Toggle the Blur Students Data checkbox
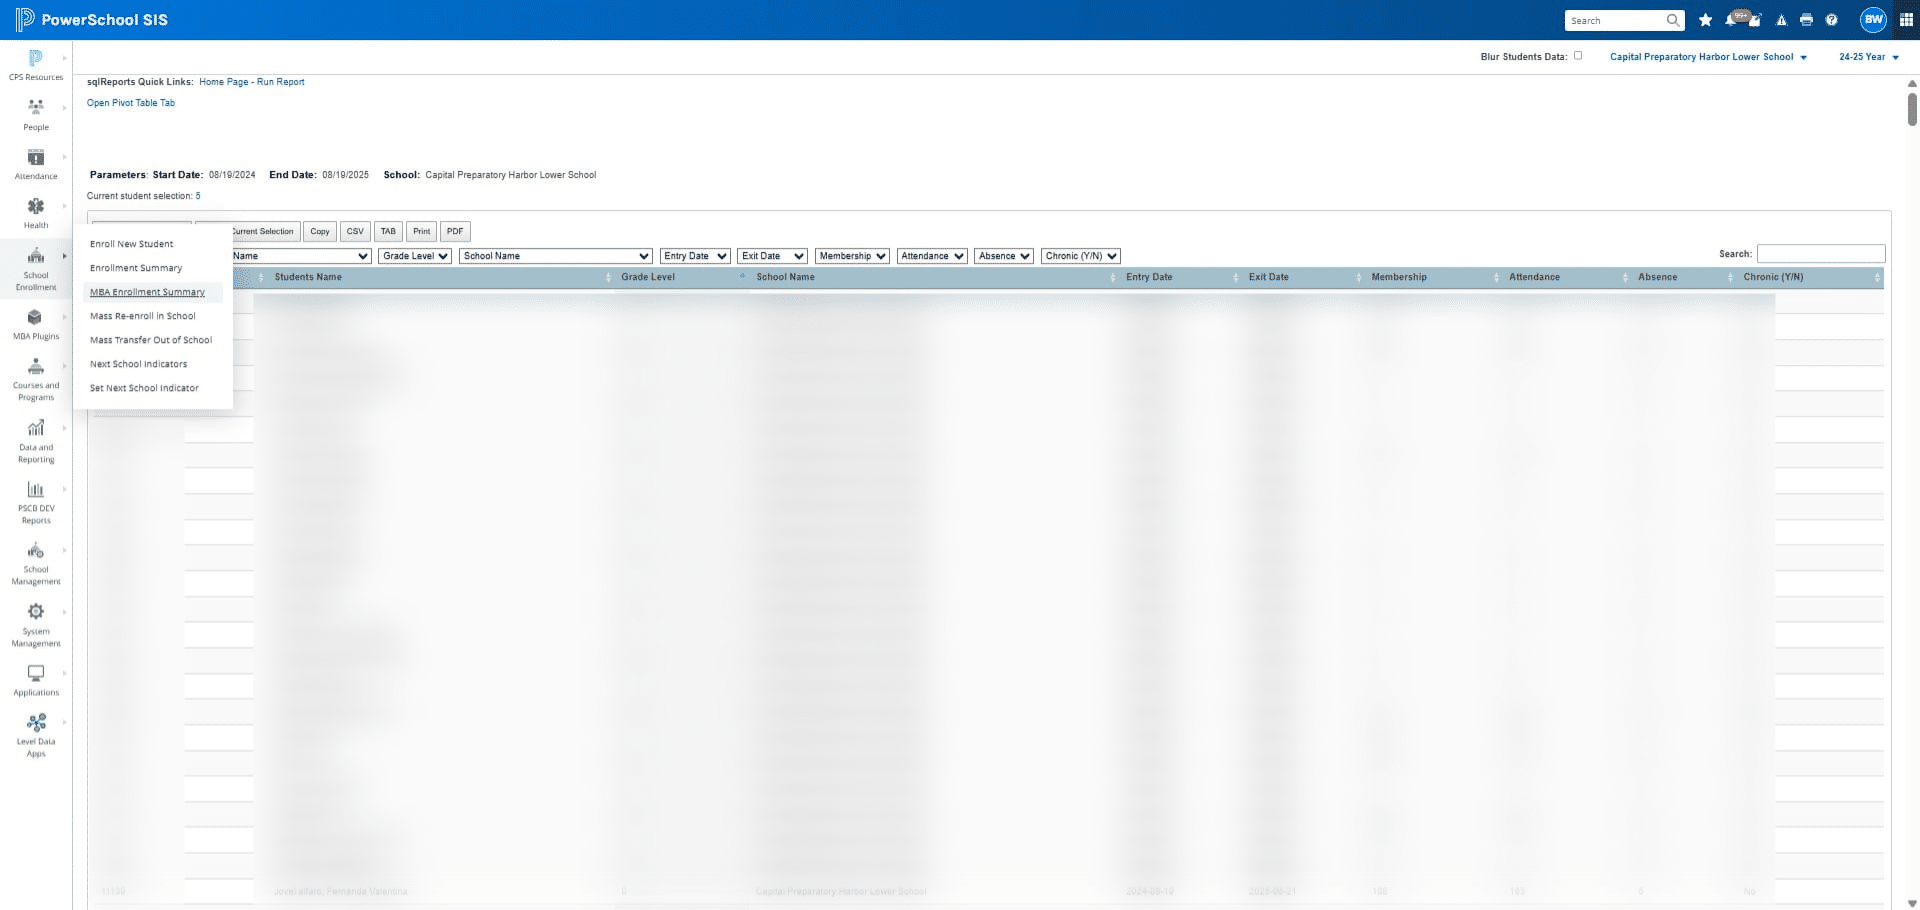 click(x=1578, y=56)
